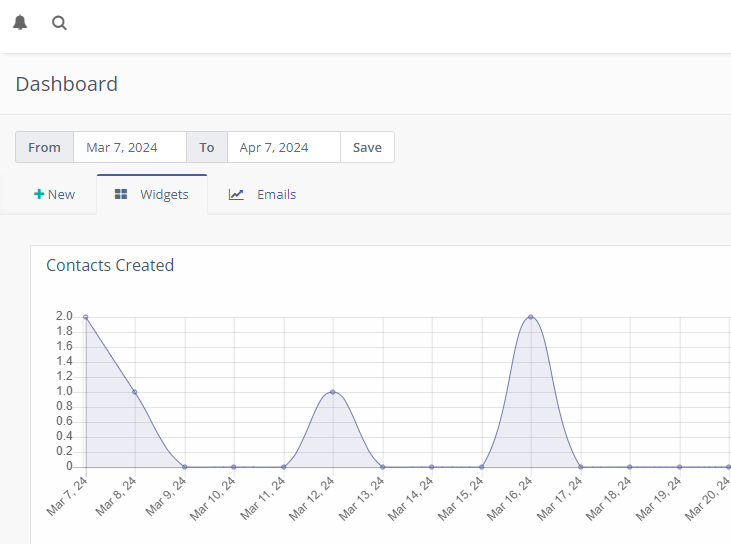
Task: Click the search magnifier icon
Action: pos(59,23)
